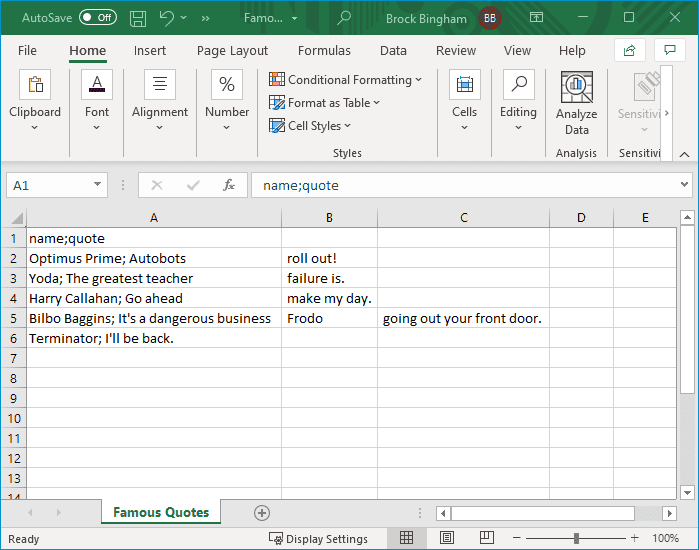The width and height of the screenshot is (699, 550).
Task: Add a new sheet with plus icon
Action: [x=262, y=513]
